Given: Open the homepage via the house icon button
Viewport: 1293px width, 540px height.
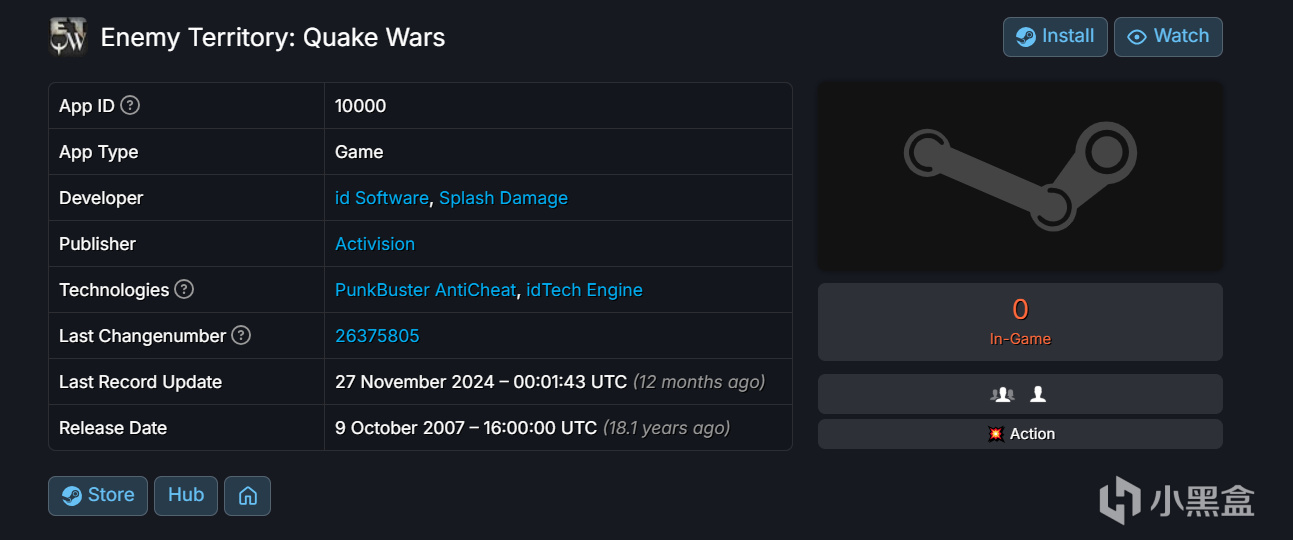Looking at the screenshot, I should pos(247,496).
